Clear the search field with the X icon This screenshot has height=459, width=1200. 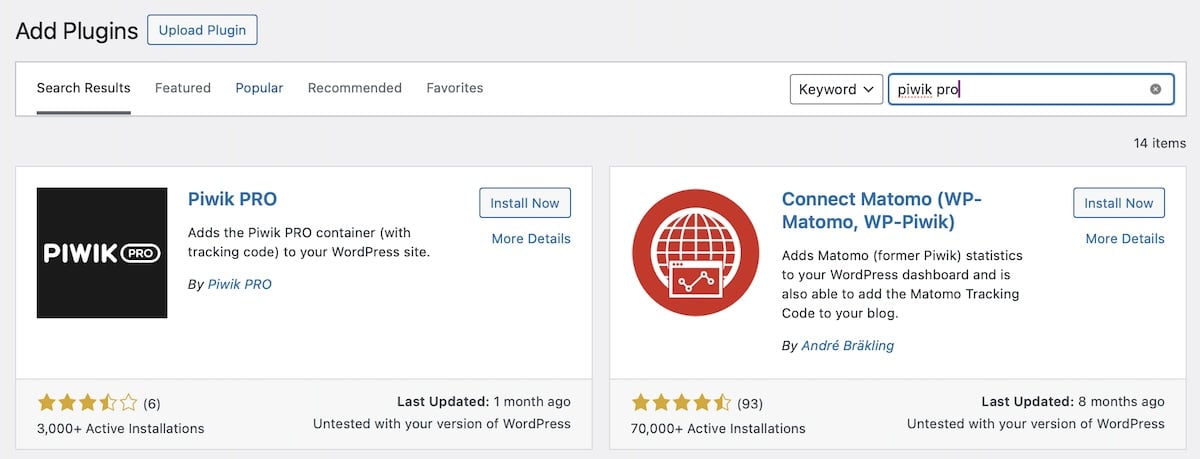pyautogui.click(x=1155, y=89)
